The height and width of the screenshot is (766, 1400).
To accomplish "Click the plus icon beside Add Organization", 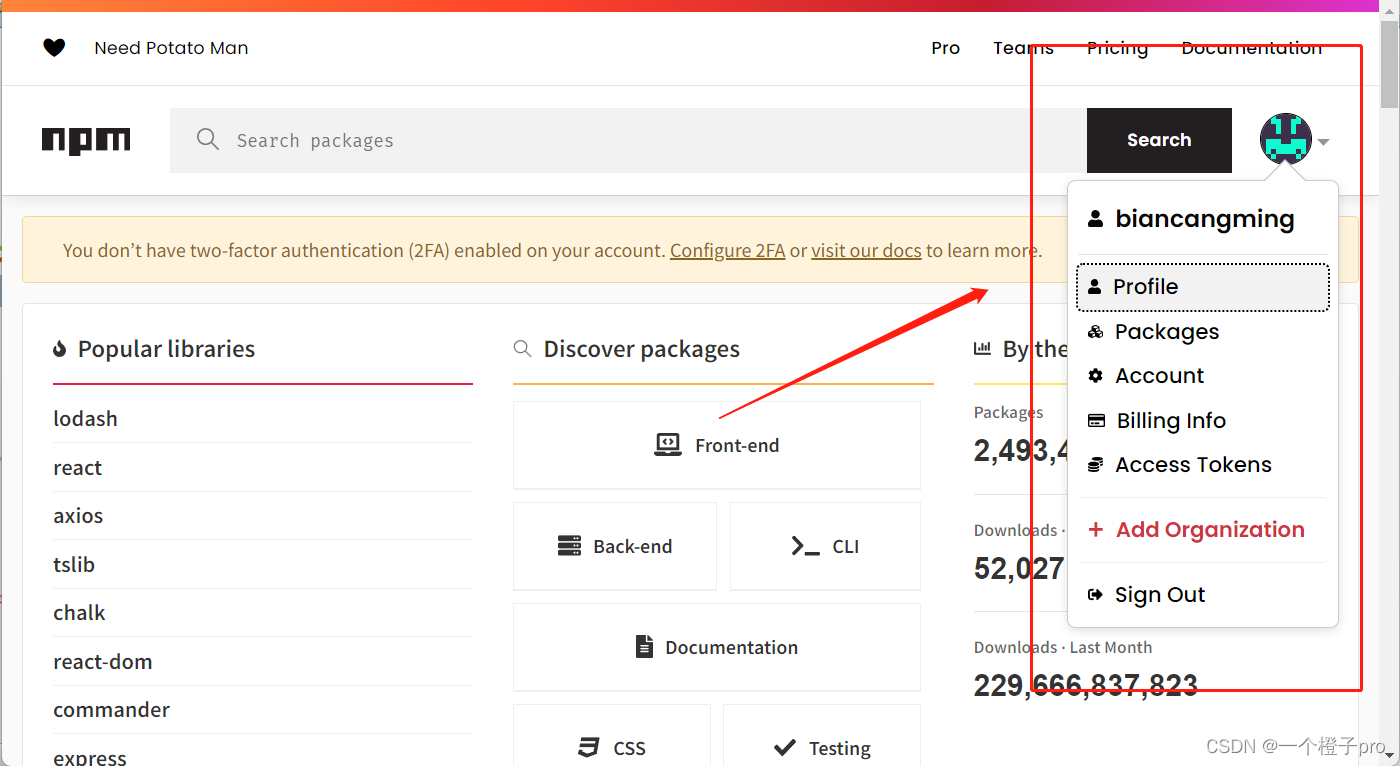I will (x=1095, y=530).
